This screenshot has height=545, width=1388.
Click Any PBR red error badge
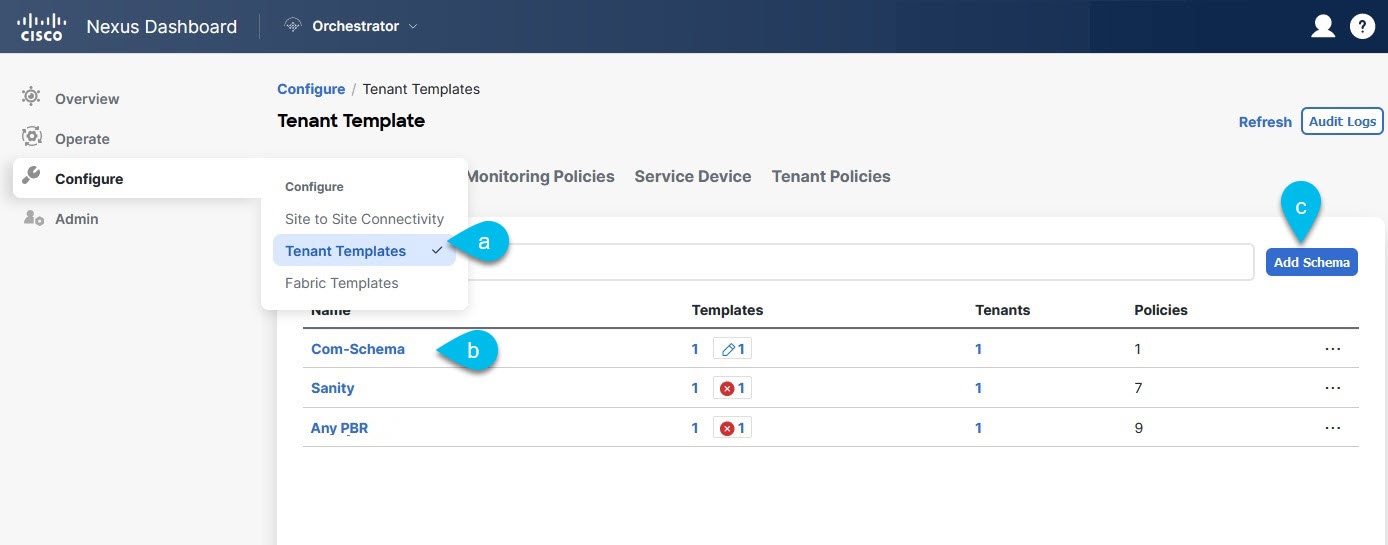pyautogui.click(x=732, y=428)
